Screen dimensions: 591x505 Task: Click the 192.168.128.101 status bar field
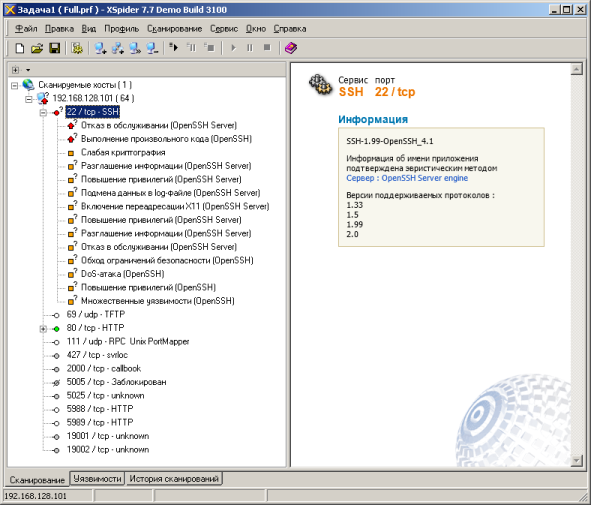47,496
